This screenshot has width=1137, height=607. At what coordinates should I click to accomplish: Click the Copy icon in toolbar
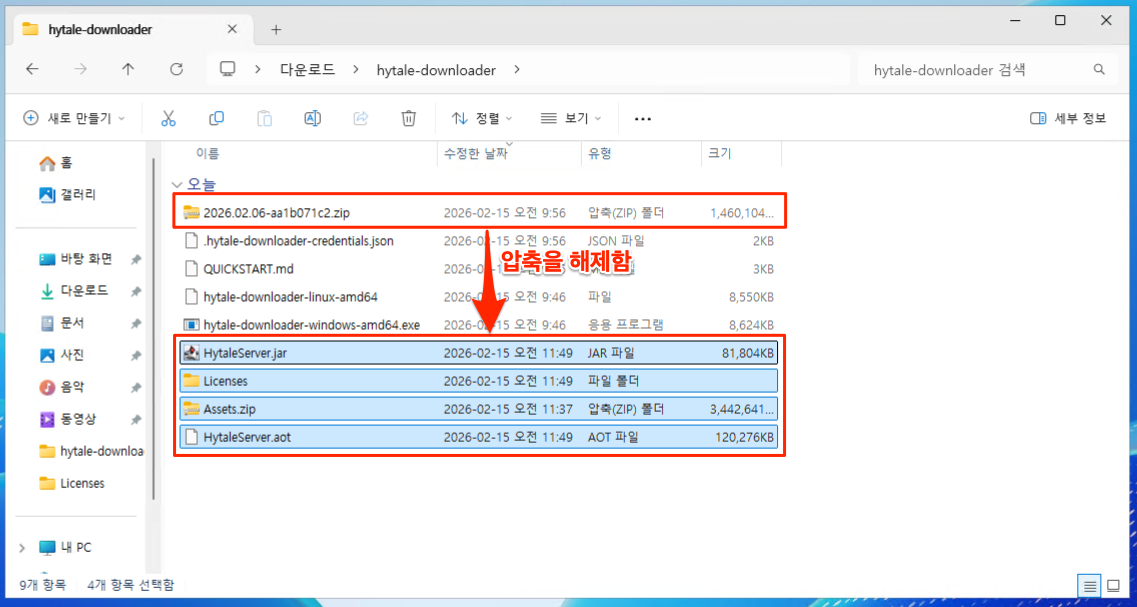click(216, 118)
